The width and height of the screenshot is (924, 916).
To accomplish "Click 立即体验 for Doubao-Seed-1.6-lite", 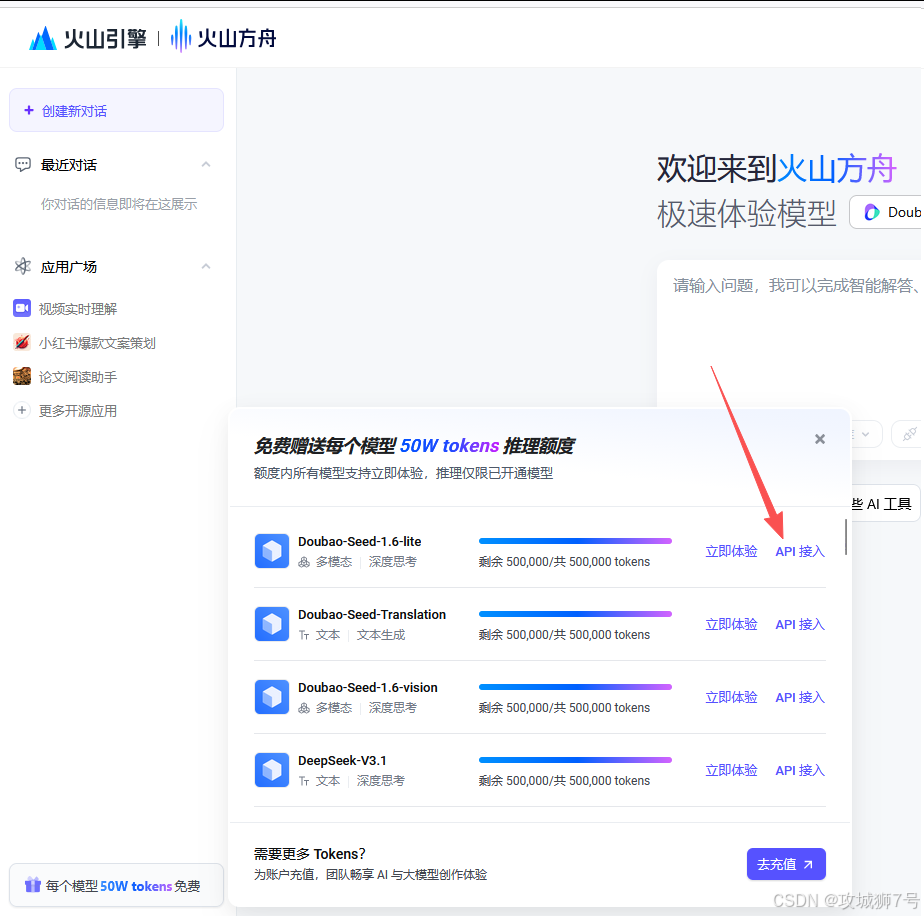I will [731, 551].
